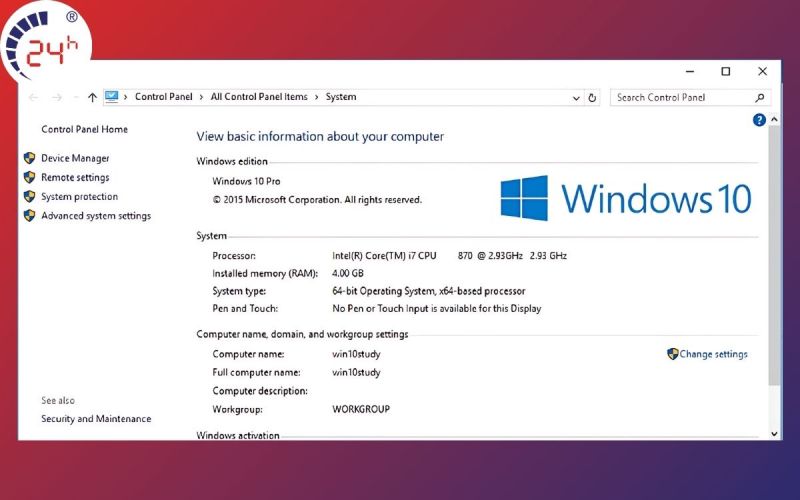Open Remote settings link
800x500 pixels.
pyautogui.click(x=76, y=178)
